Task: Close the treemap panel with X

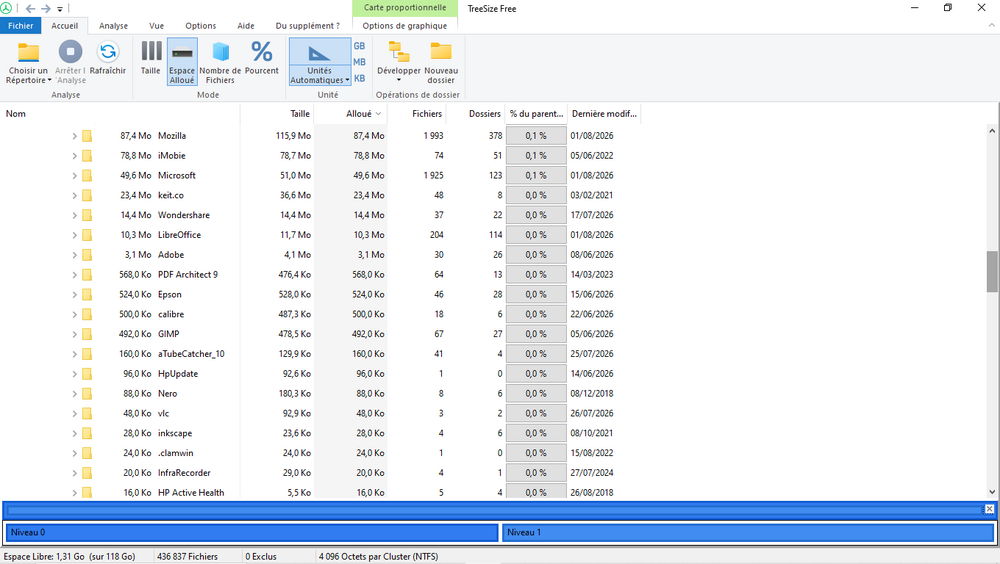Action: [989, 508]
